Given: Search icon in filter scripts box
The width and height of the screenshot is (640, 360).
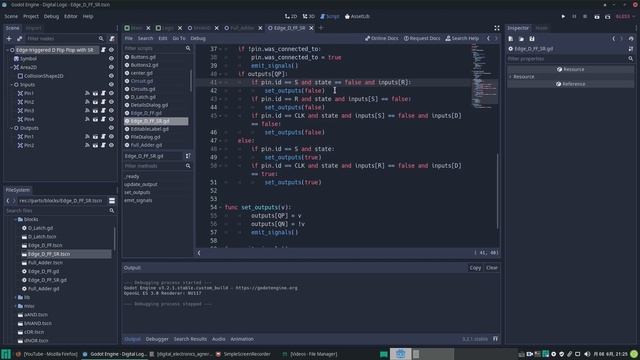Looking at the screenshot, I should click(188, 48).
